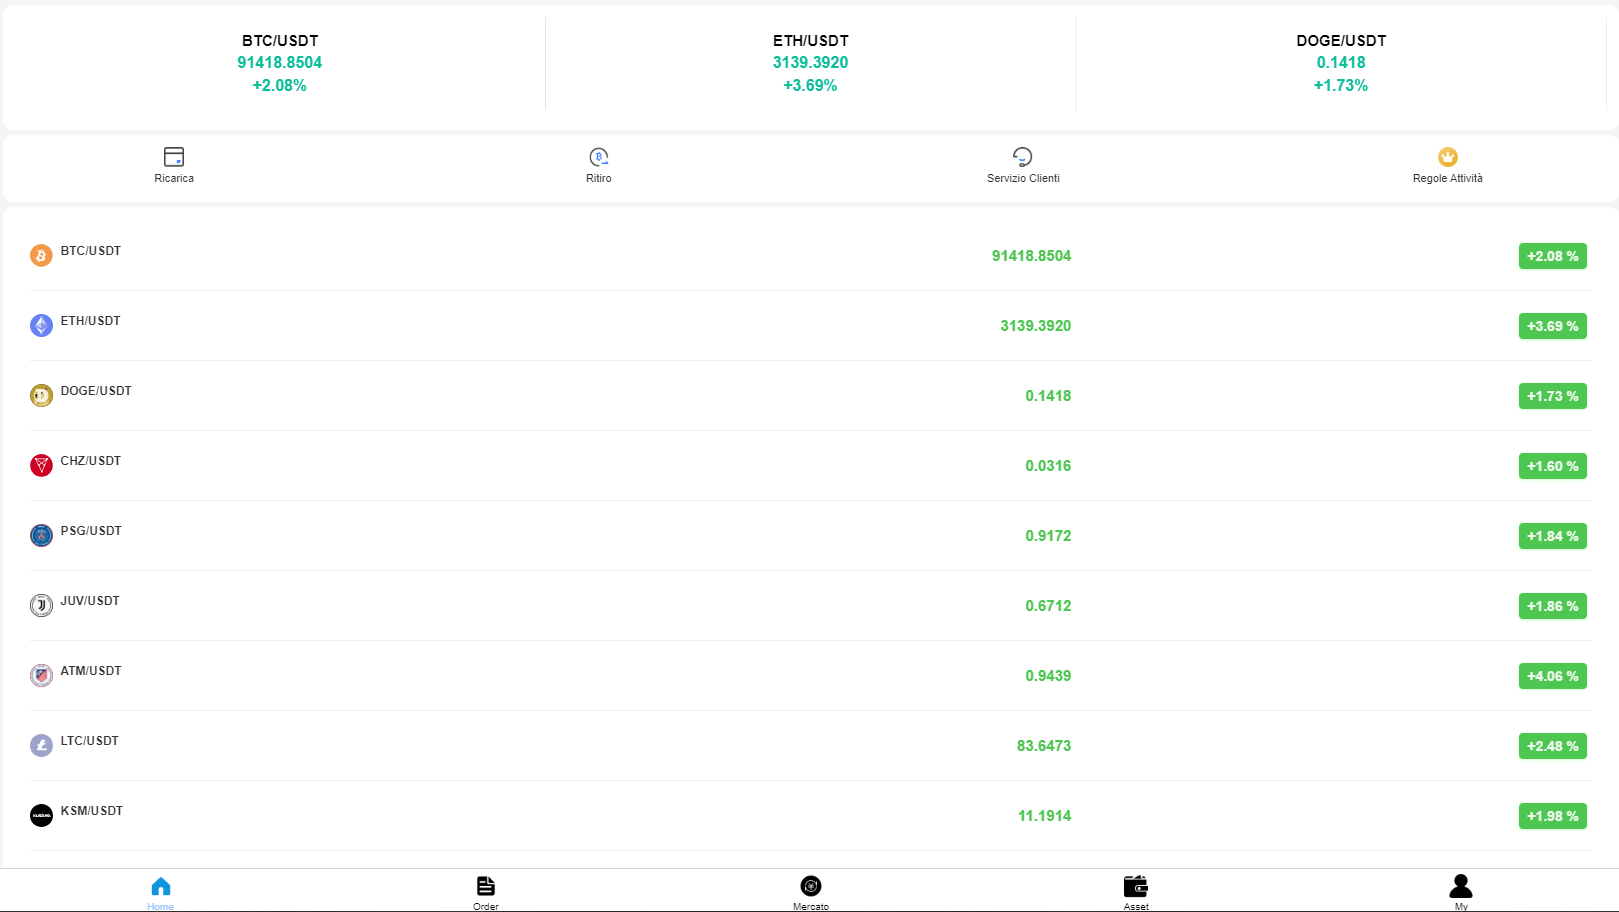
Task: Click the KSM/USDT +1.98% change badge
Action: (x=1552, y=816)
